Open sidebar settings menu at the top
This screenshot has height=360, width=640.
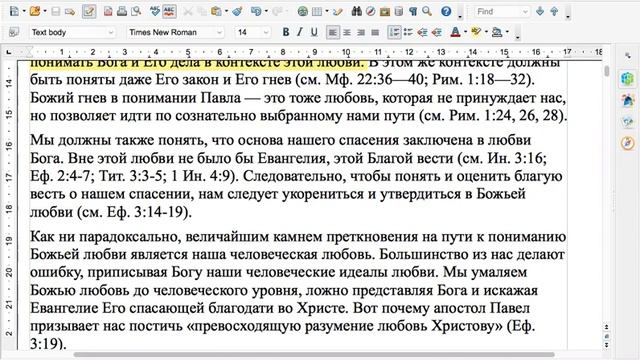coord(628,56)
